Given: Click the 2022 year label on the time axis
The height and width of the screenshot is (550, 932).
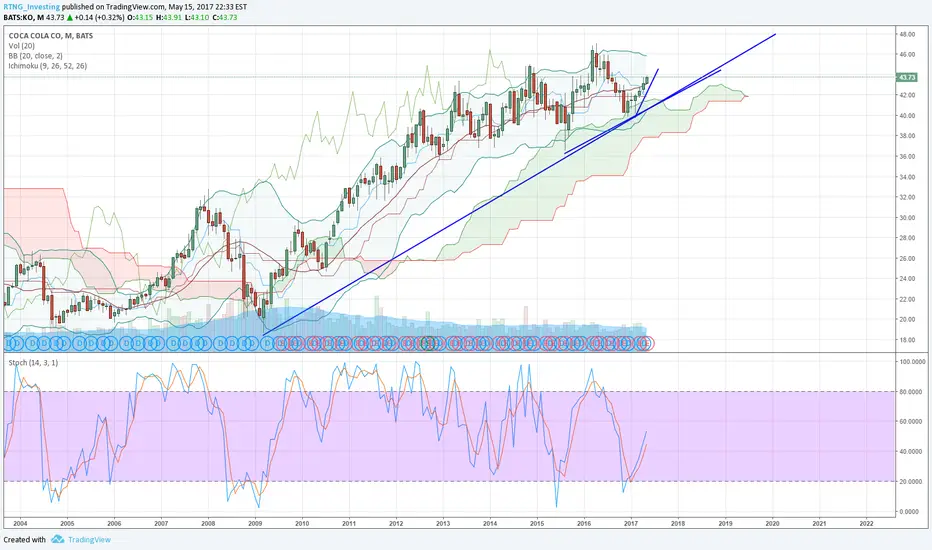Looking at the screenshot, I should coord(867,524).
